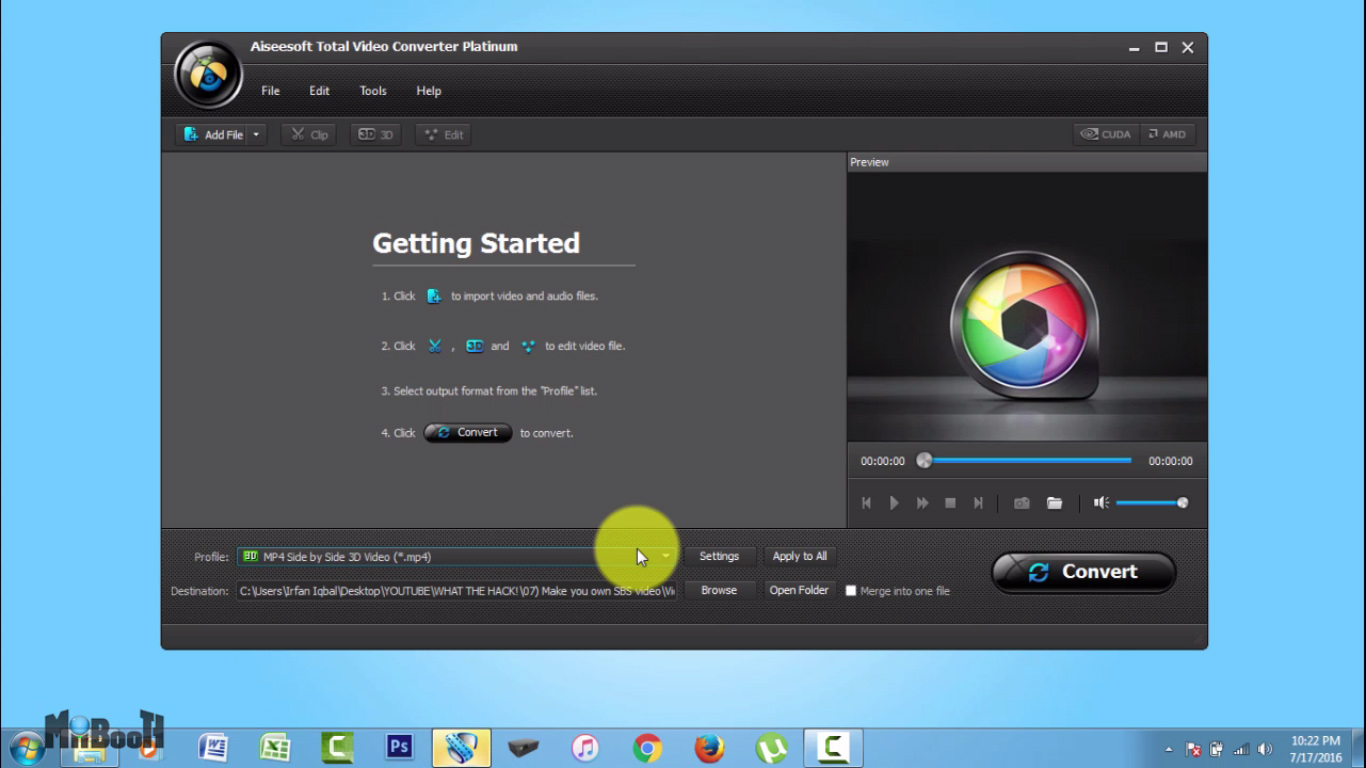Launch Excel from the taskbar

(275, 748)
